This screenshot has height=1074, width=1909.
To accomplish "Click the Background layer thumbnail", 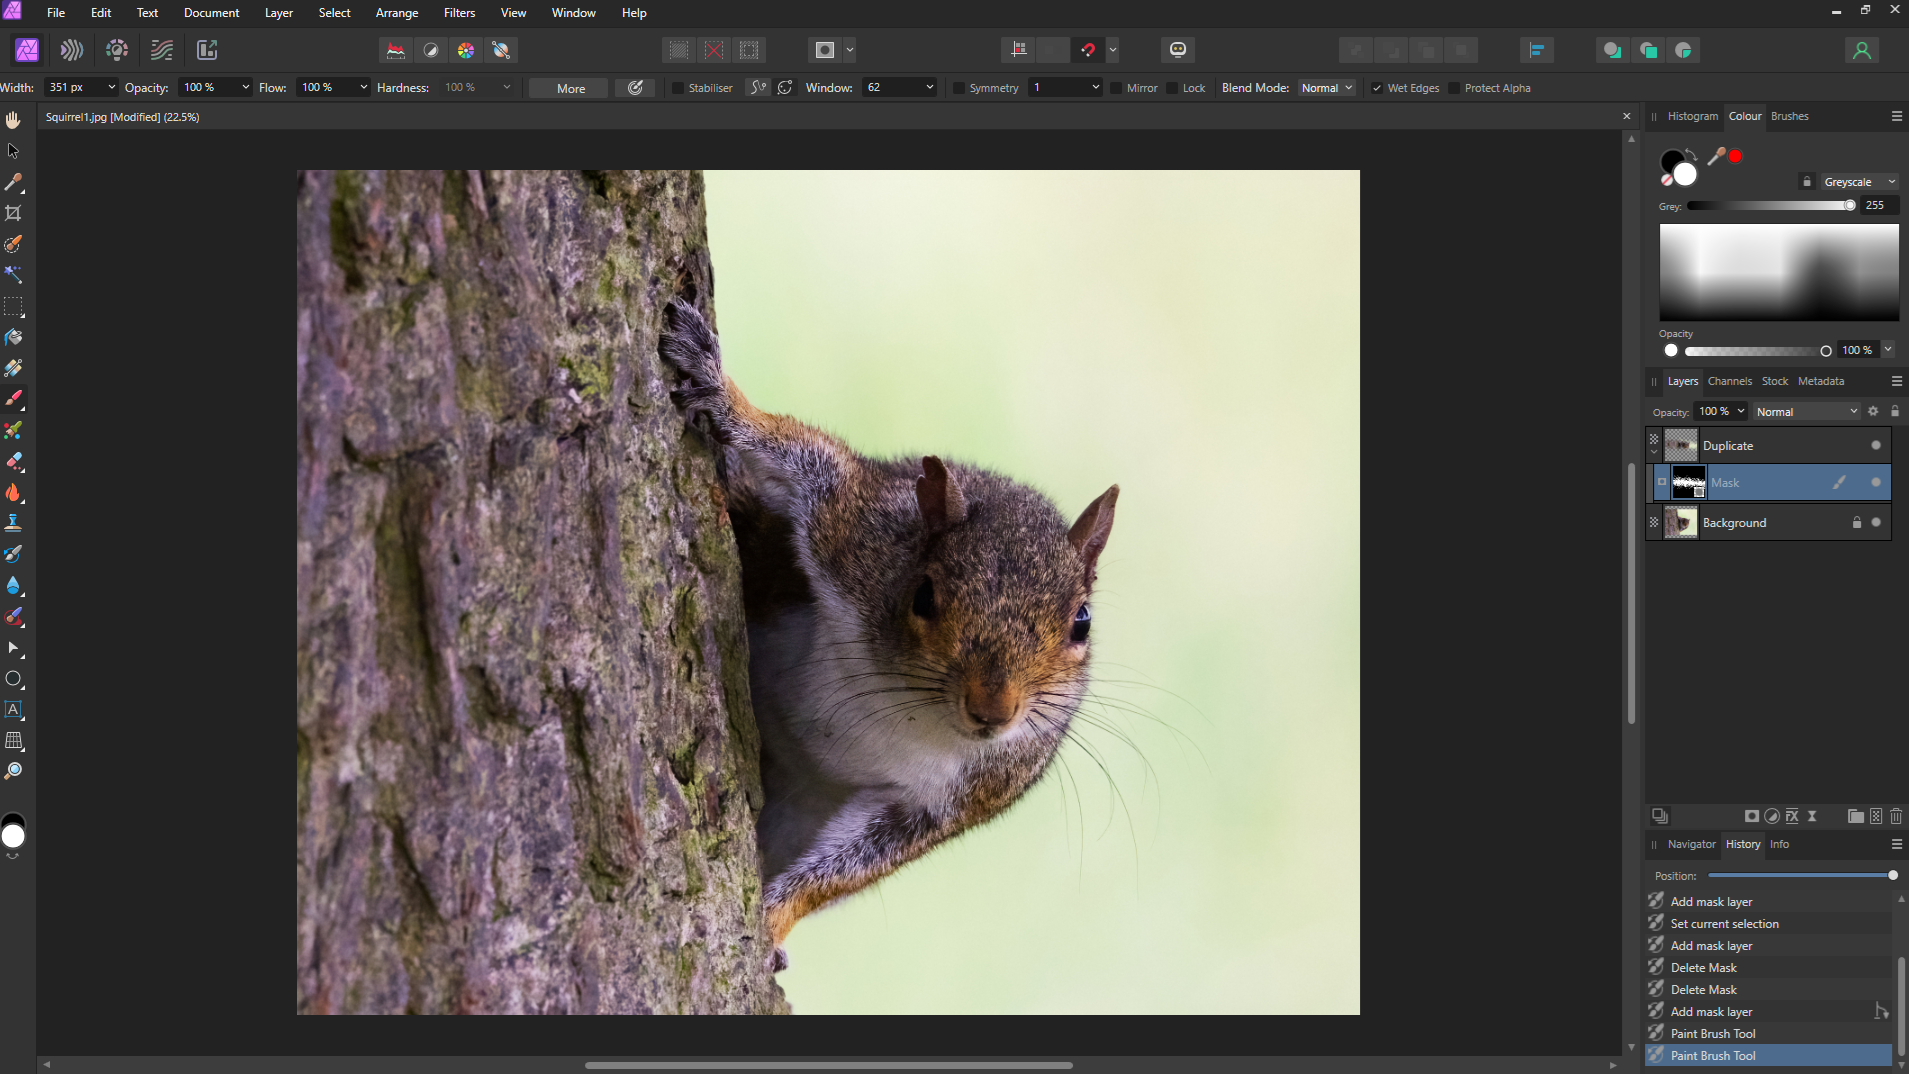I will click(1680, 521).
